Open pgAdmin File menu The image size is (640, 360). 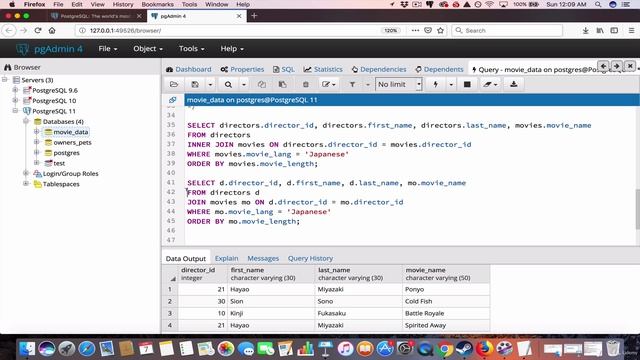pos(108,49)
